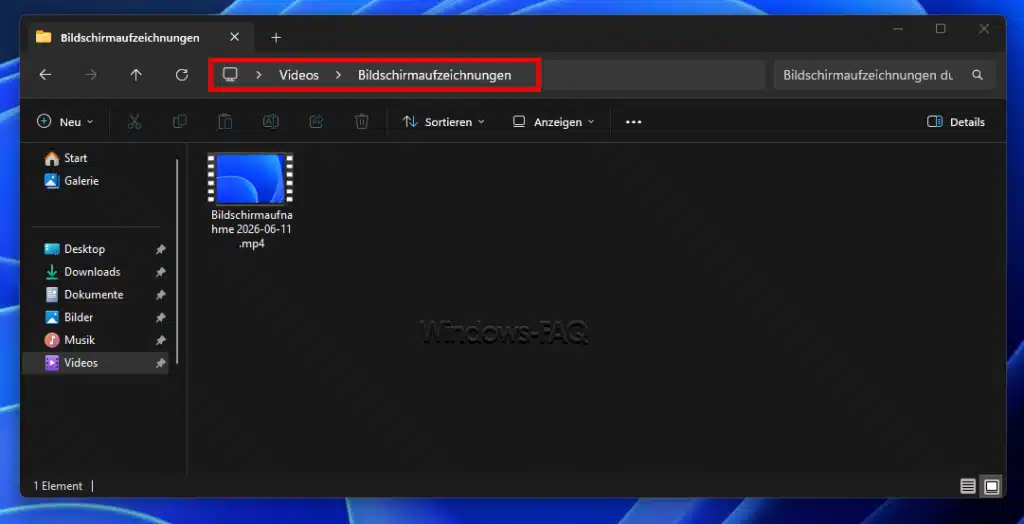Click the Delete trash can icon
This screenshot has width=1024, height=524.
(362, 122)
